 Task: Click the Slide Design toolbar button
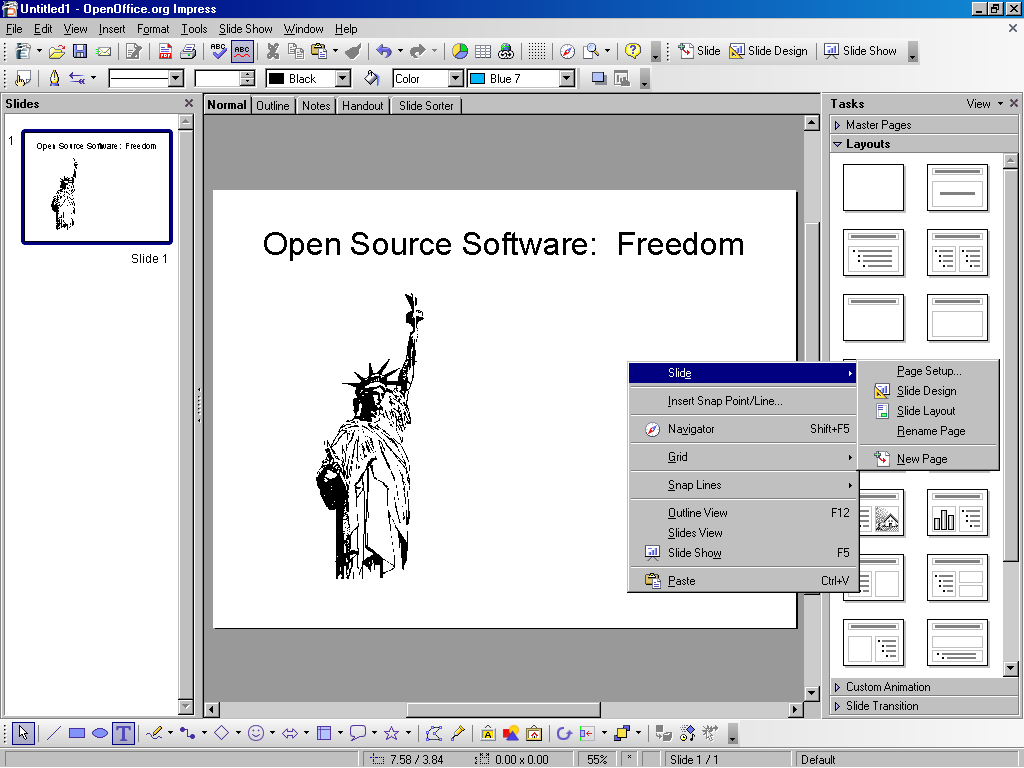tap(768, 51)
